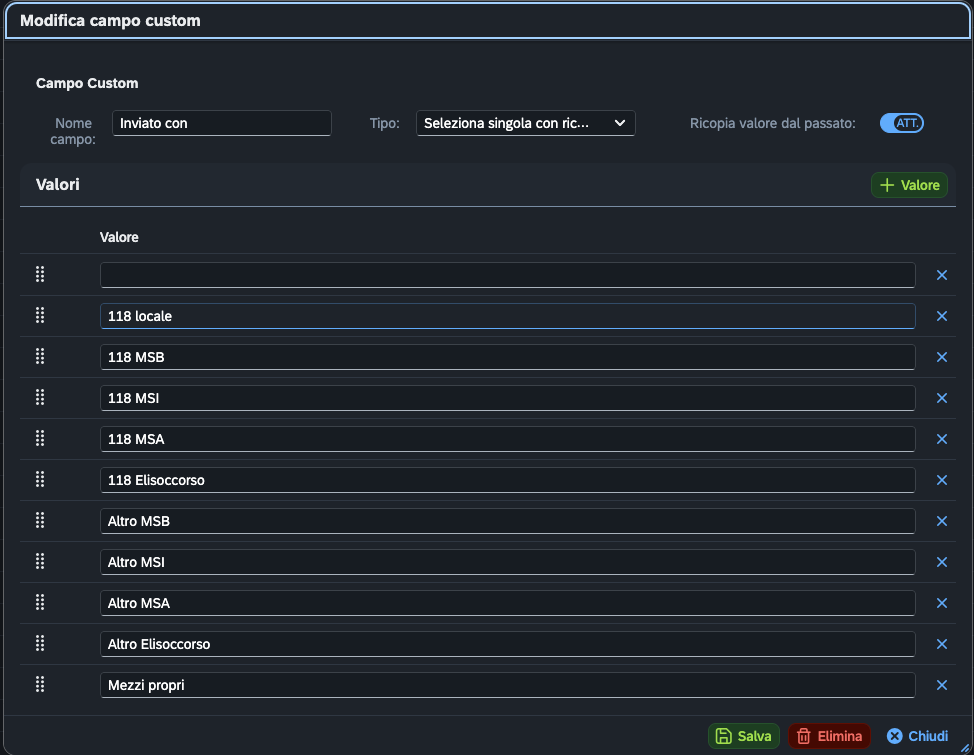Click the Tipo dropdown chevron arrow
Image resolution: width=974 pixels, height=755 pixels.
point(619,123)
